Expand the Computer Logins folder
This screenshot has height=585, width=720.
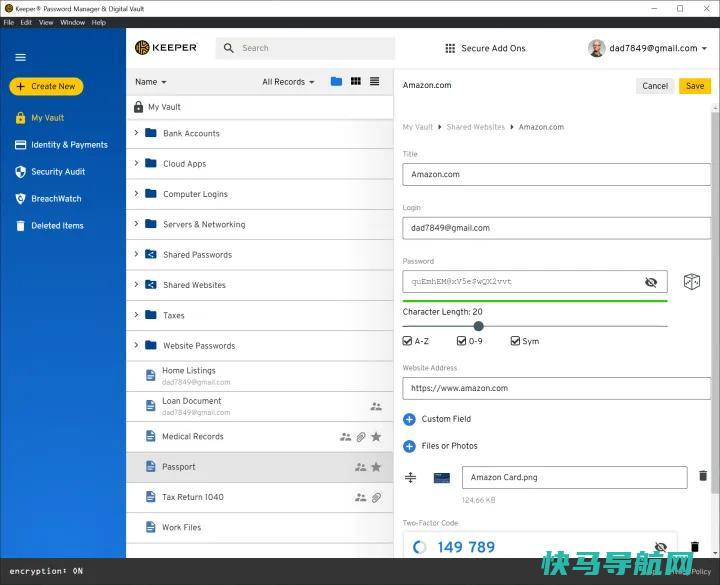point(136,193)
